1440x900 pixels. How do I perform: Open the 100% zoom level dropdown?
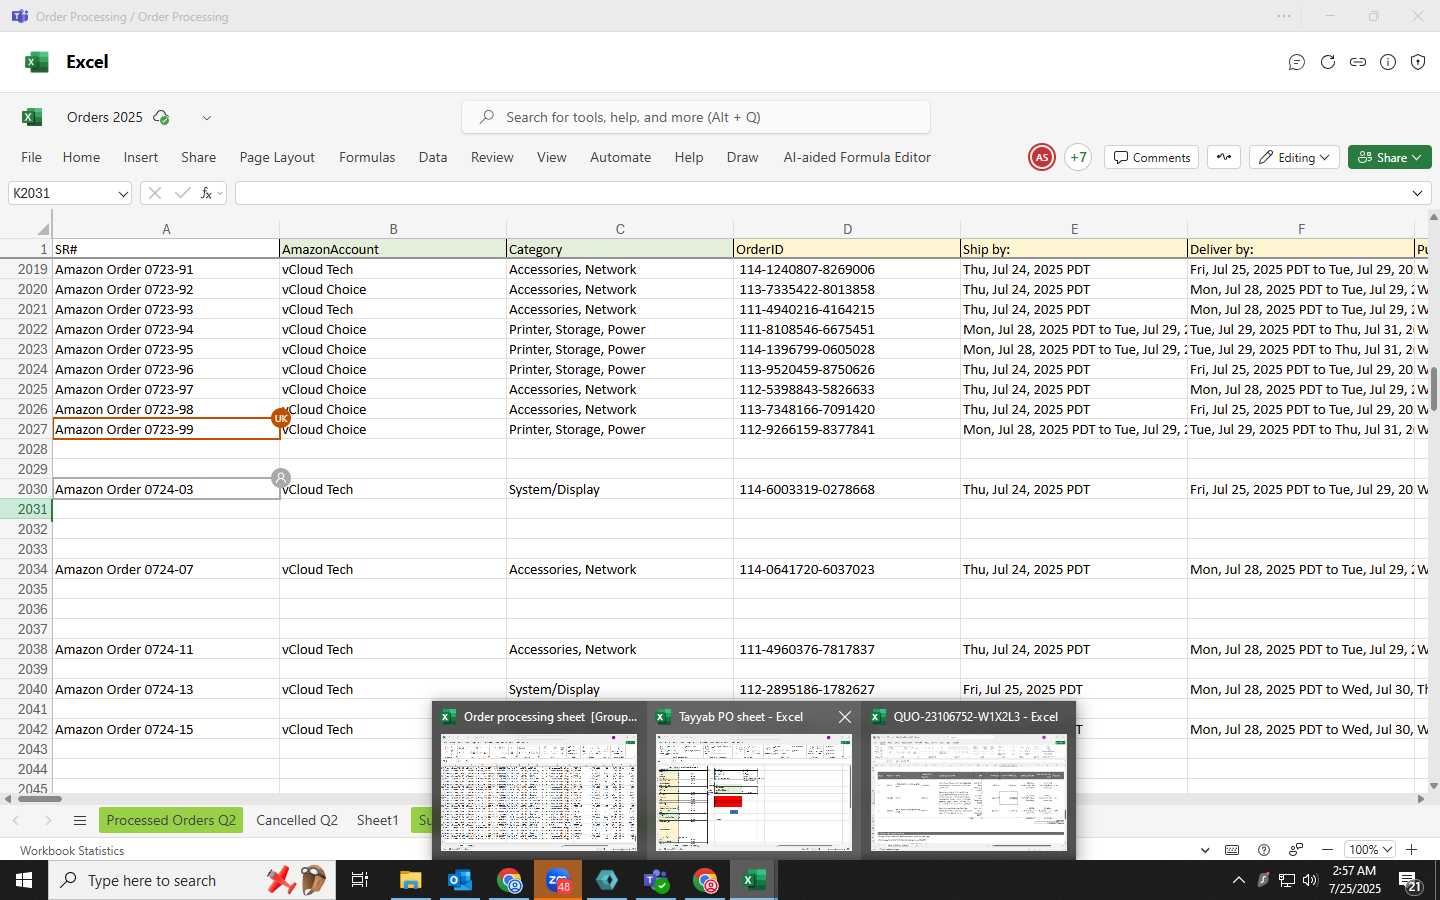tap(1369, 850)
